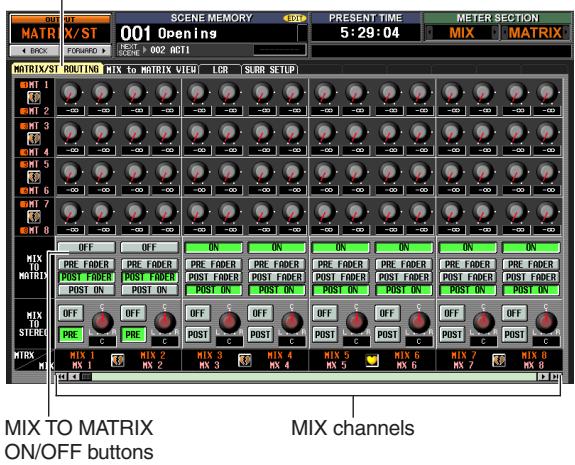Switch MIX 3 stereo send POST button
575x465 pixels.
[198, 334]
